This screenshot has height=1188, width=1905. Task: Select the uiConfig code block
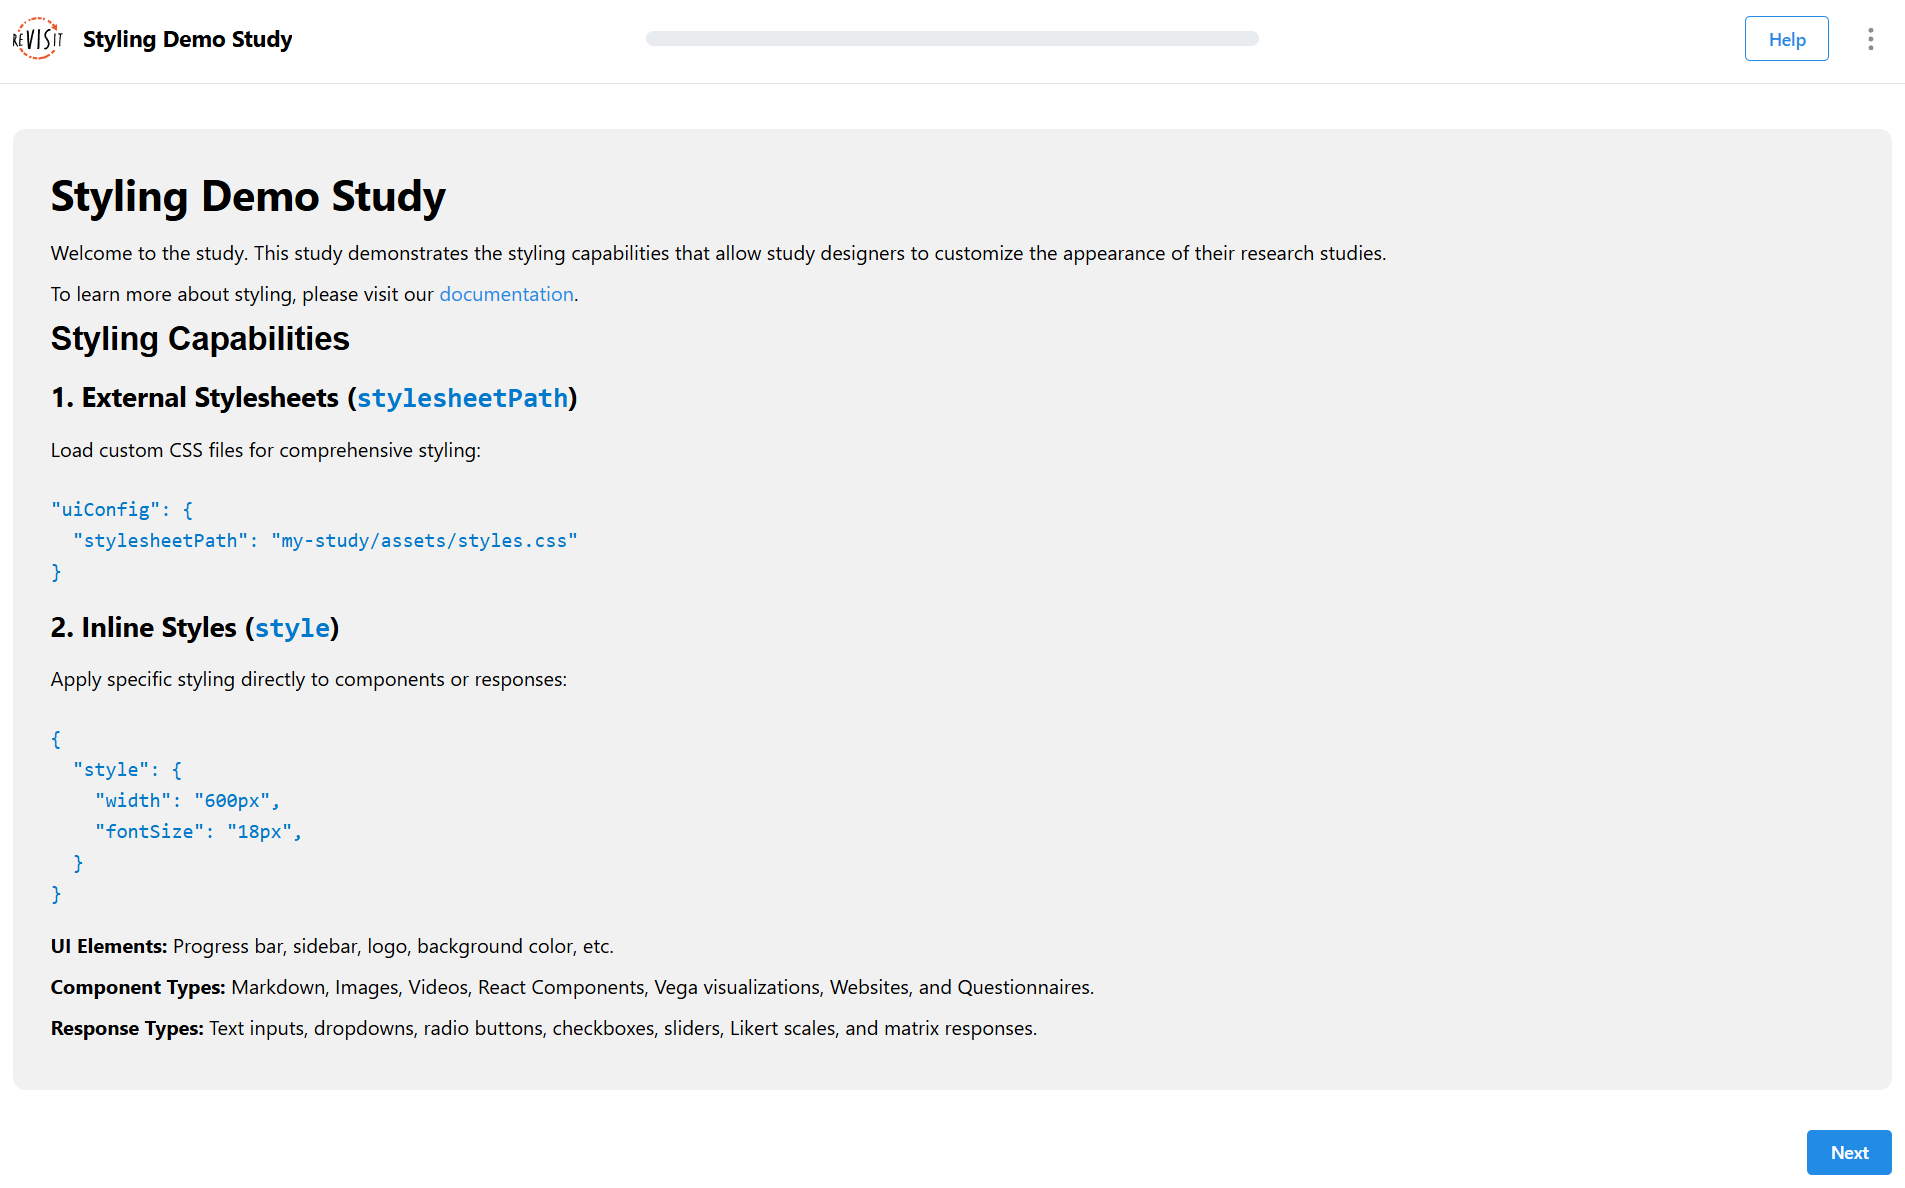click(x=315, y=540)
